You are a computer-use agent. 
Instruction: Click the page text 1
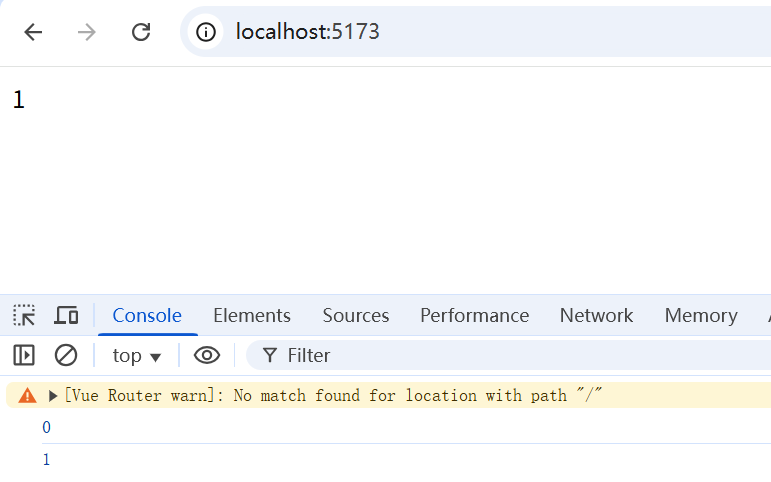(x=19, y=100)
